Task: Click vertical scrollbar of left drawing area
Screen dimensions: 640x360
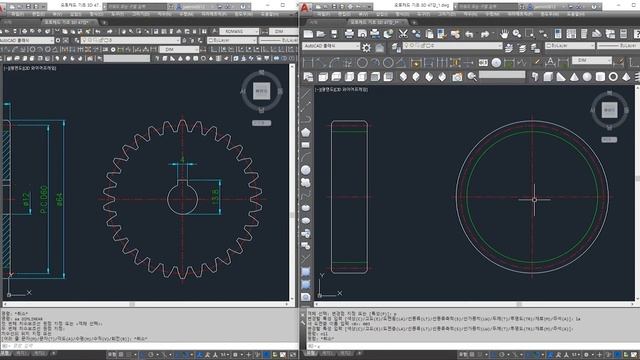Action: [292, 182]
